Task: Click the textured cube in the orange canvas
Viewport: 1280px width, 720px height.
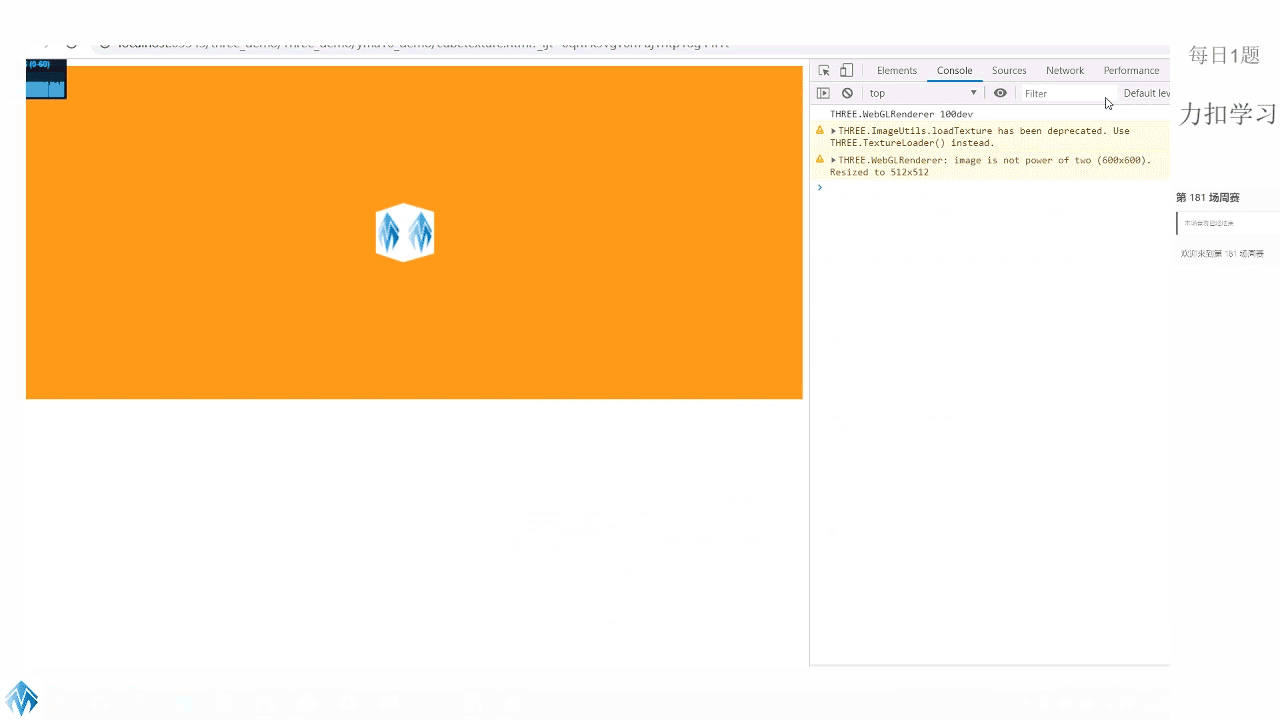Action: pos(405,232)
